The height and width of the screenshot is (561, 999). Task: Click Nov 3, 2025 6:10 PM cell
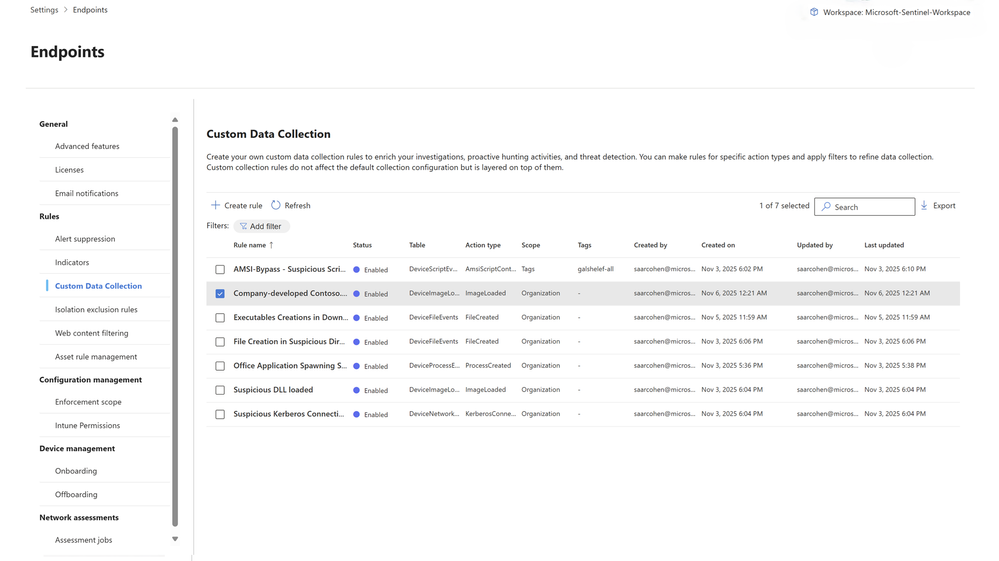coord(895,269)
